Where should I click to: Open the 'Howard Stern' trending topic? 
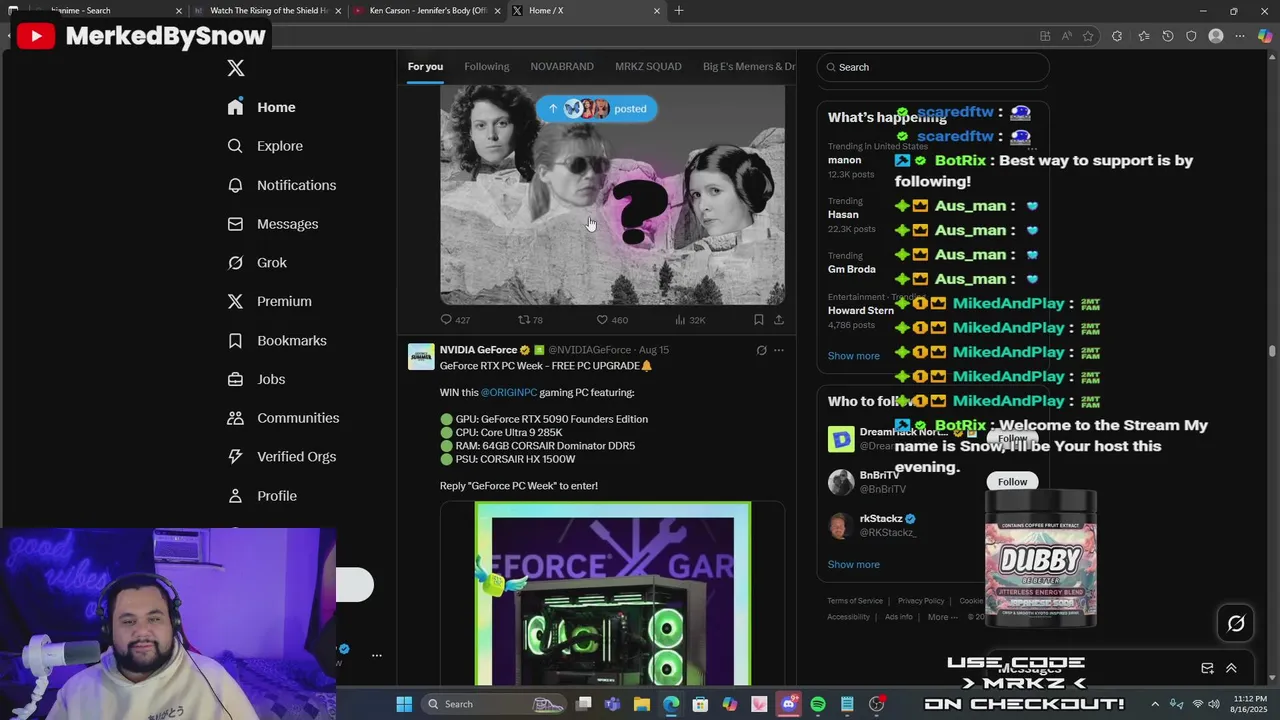coord(860,311)
